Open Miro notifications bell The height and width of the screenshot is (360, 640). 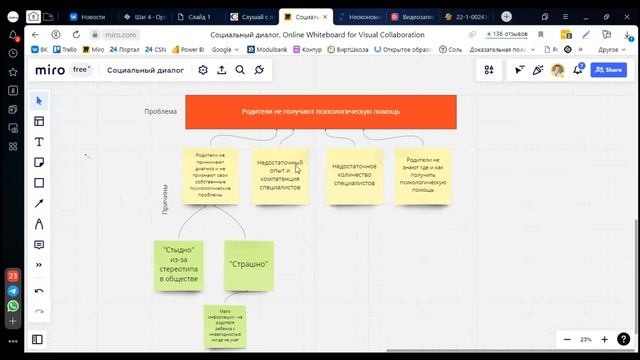[x=578, y=69]
